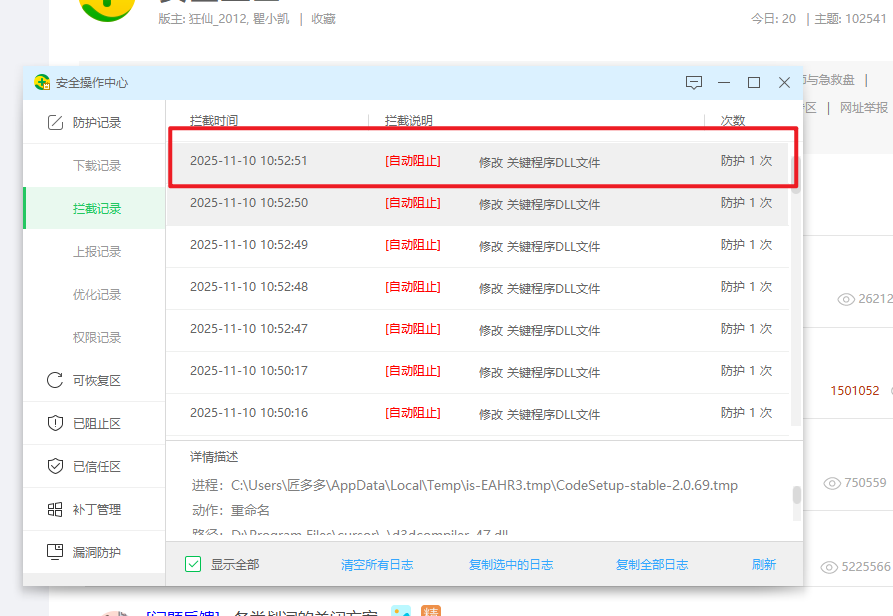Click the 补丁管理 grid icon

point(55,510)
